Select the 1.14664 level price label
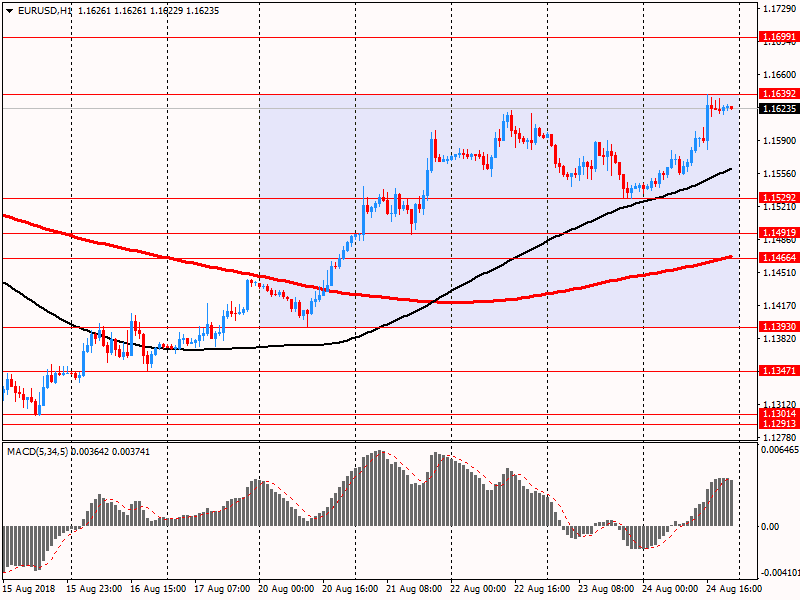The image size is (800, 600). pos(779,258)
